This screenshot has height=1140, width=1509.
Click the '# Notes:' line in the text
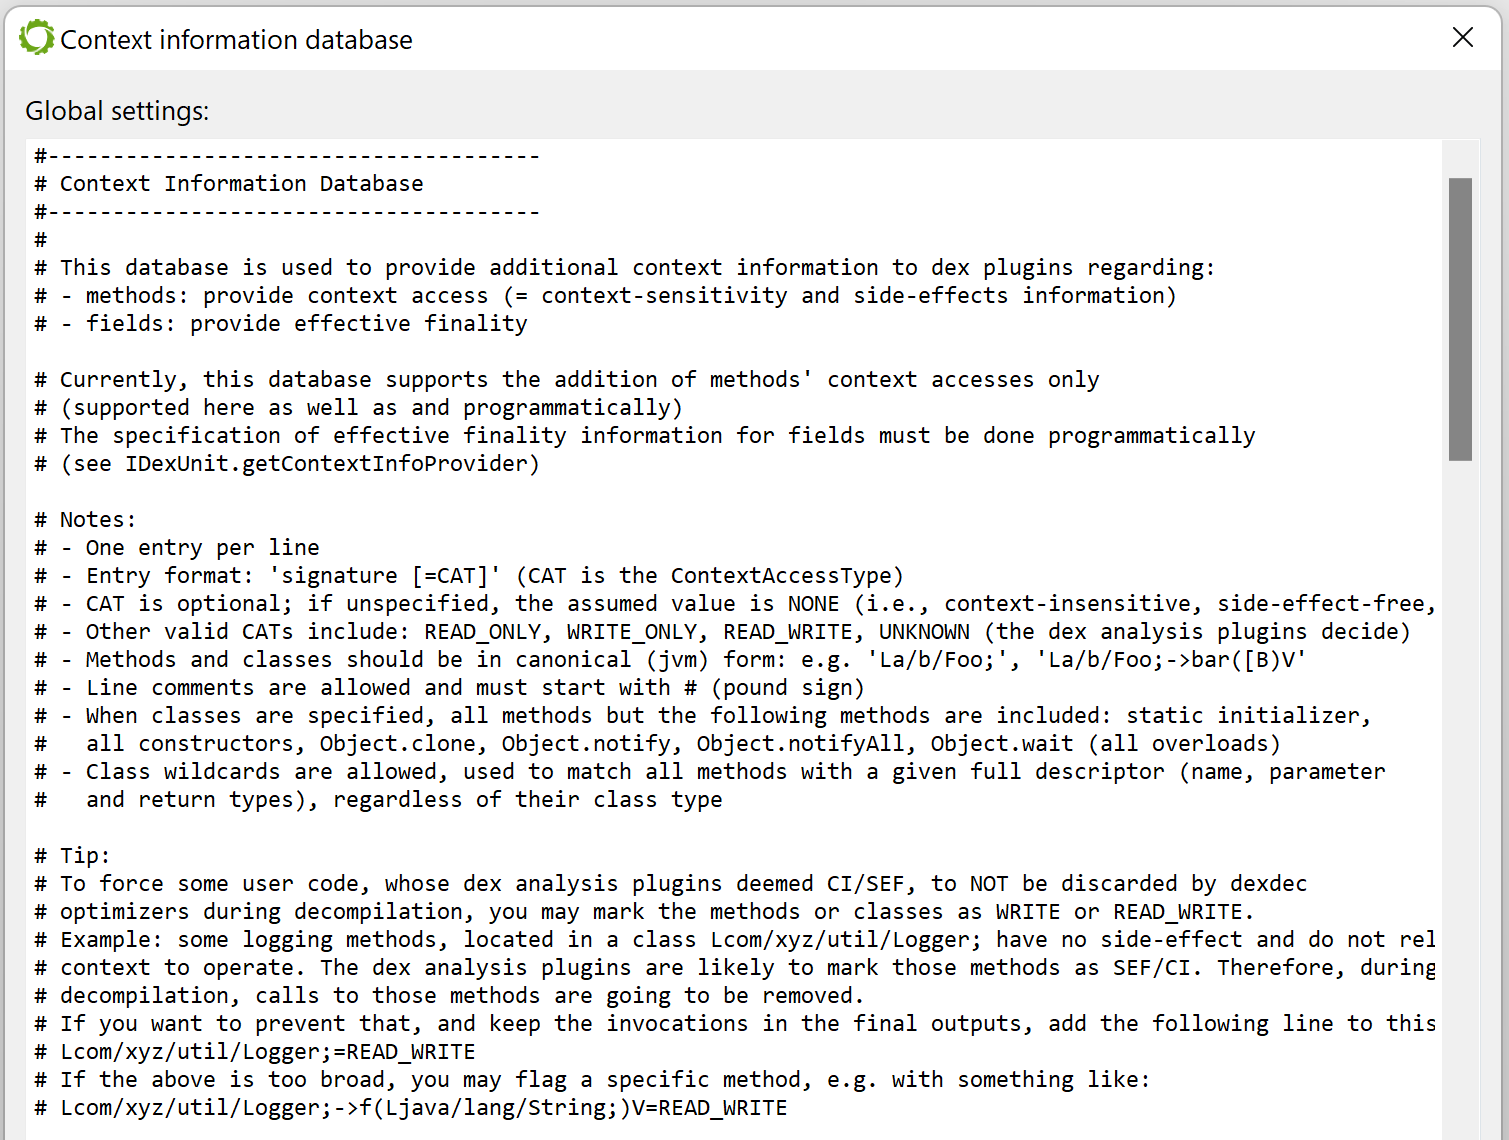pyautogui.click(x=85, y=519)
